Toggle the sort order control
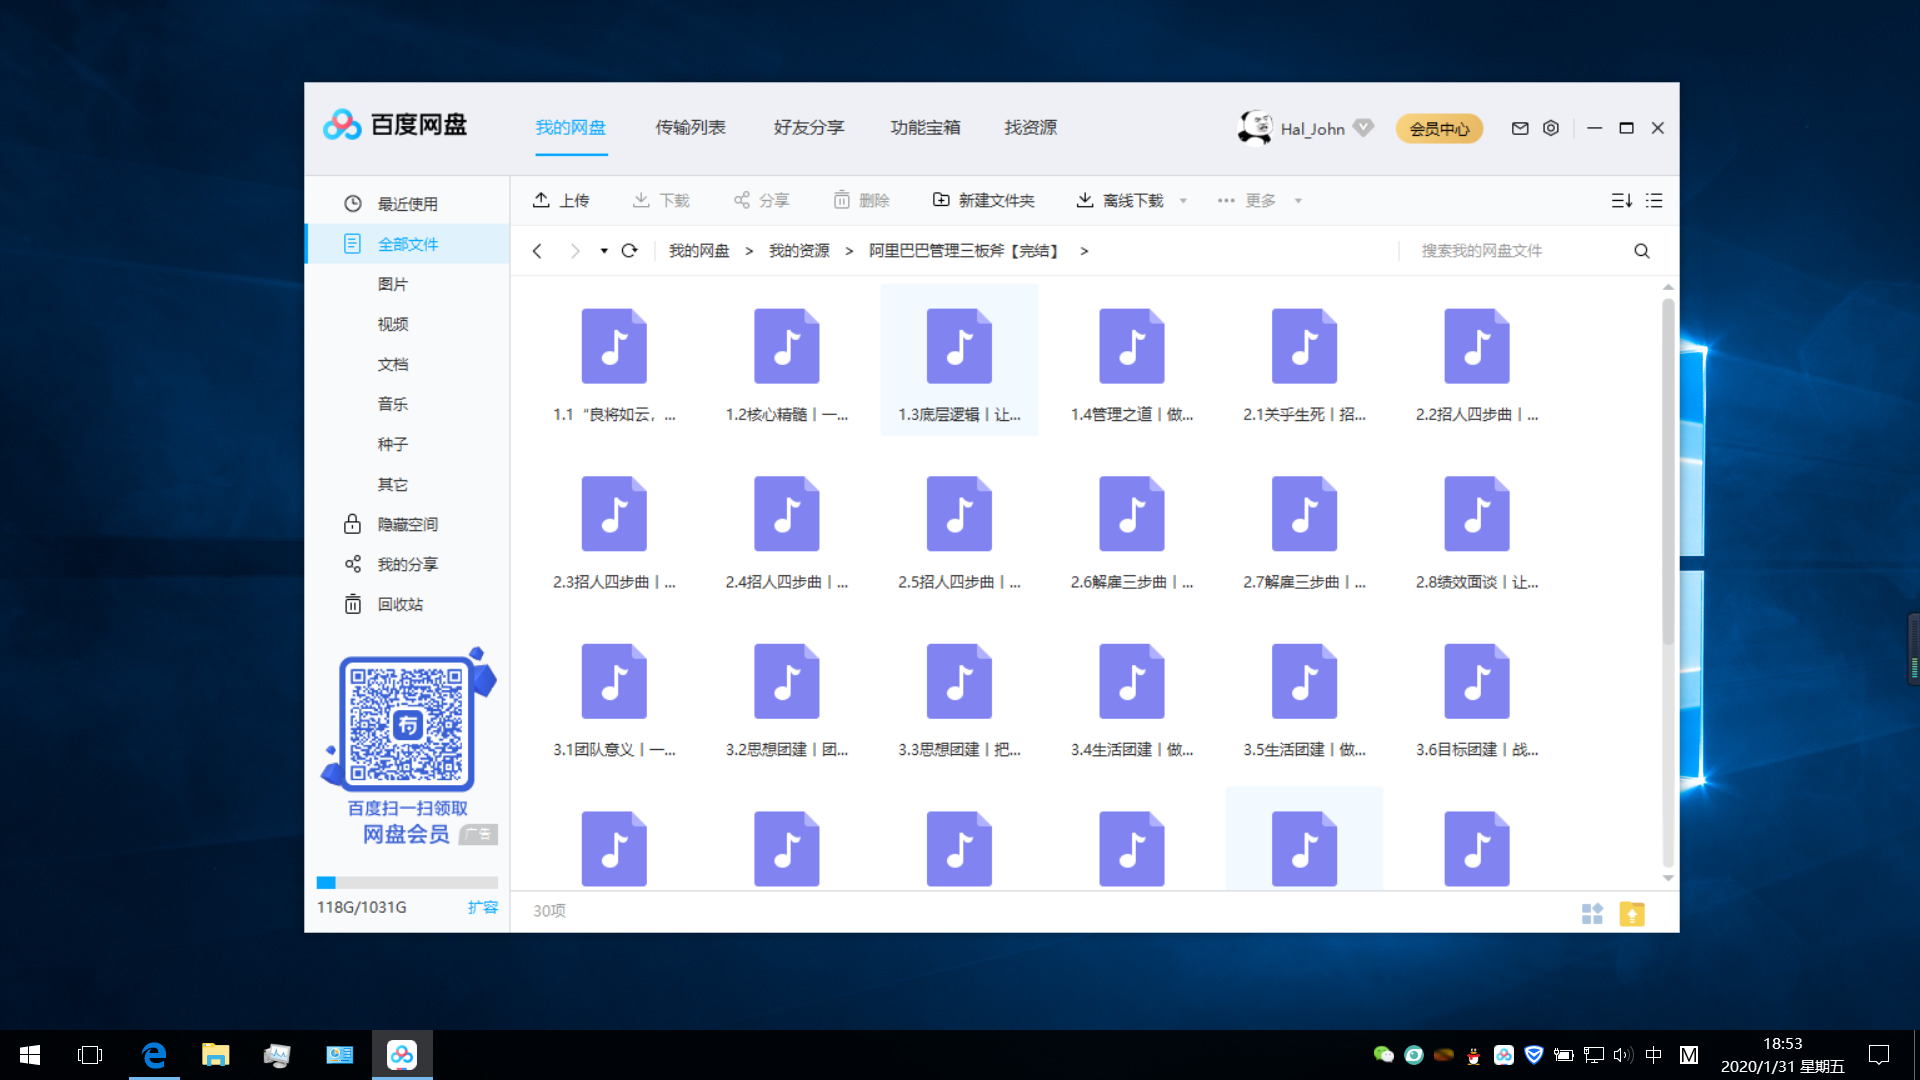The width and height of the screenshot is (1920, 1080). [x=1621, y=200]
